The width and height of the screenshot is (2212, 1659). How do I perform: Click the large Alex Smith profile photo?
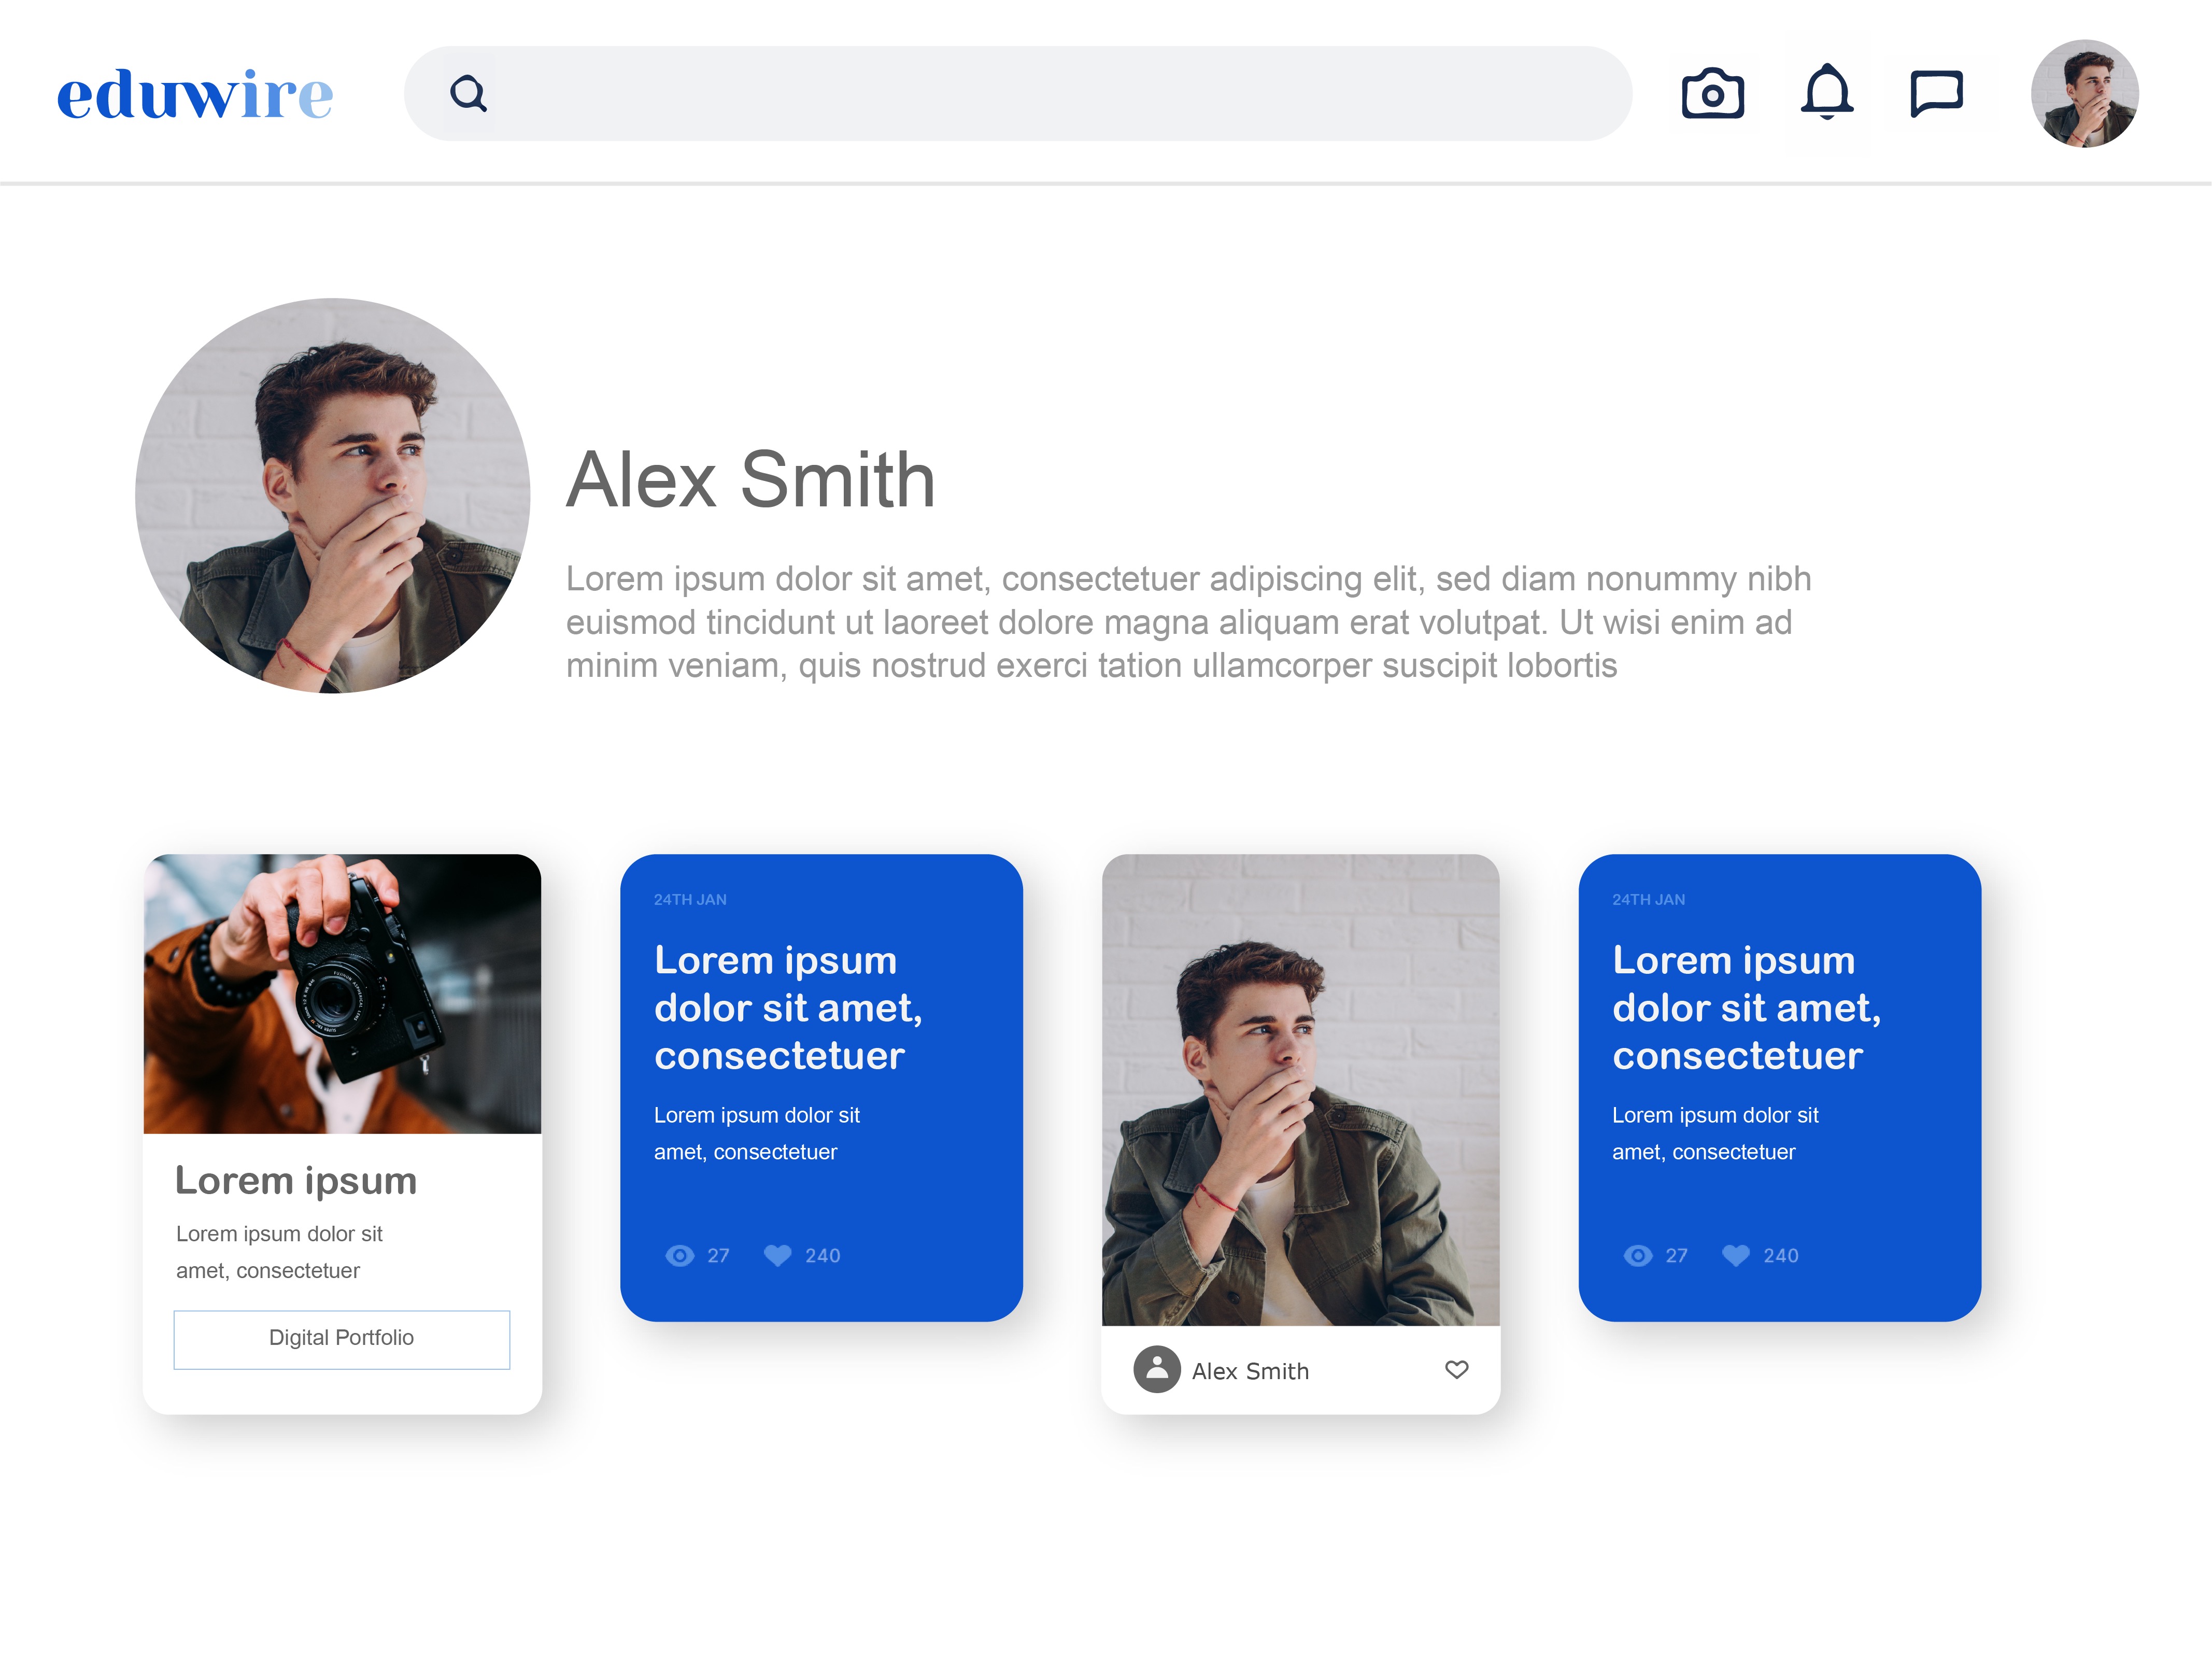click(333, 496)
